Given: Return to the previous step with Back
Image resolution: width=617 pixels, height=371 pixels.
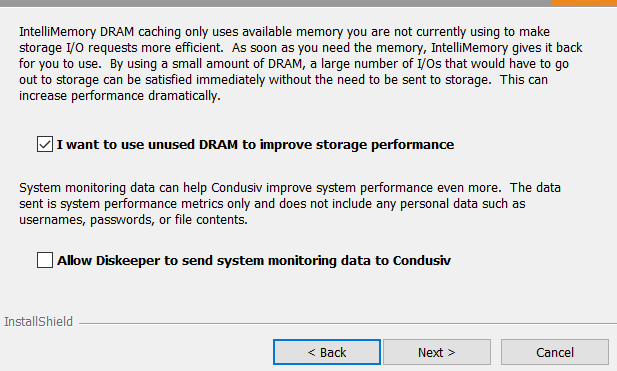Looking at the screenshot, I should [x=327, y=352].
